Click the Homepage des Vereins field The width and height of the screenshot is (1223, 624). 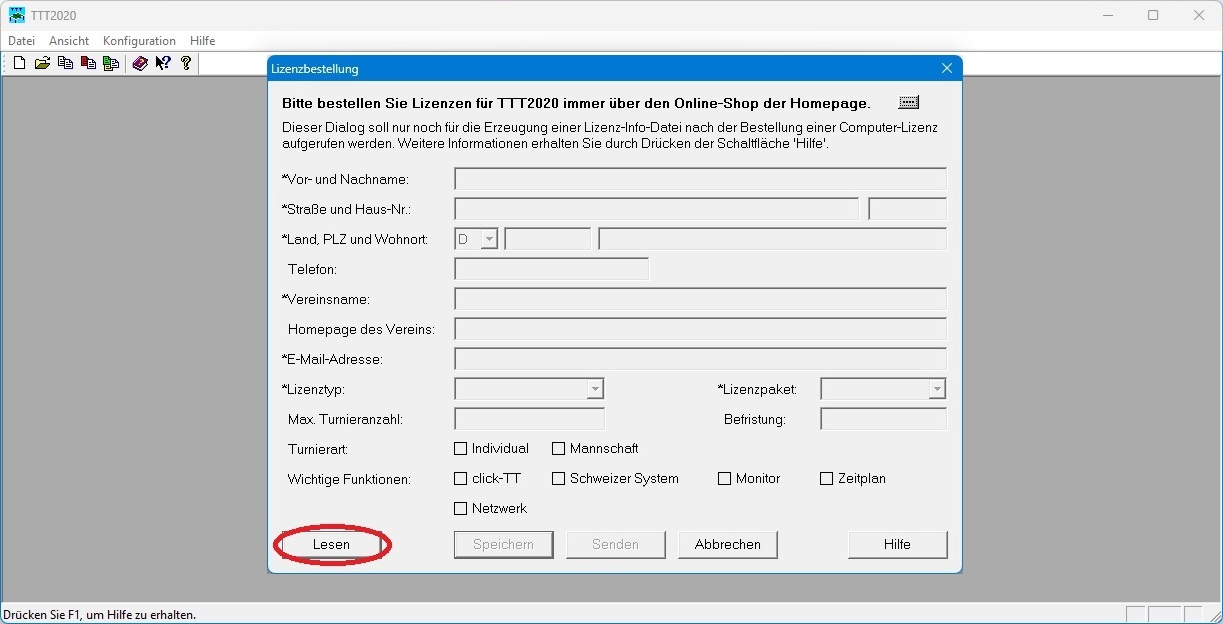[700, 329]
